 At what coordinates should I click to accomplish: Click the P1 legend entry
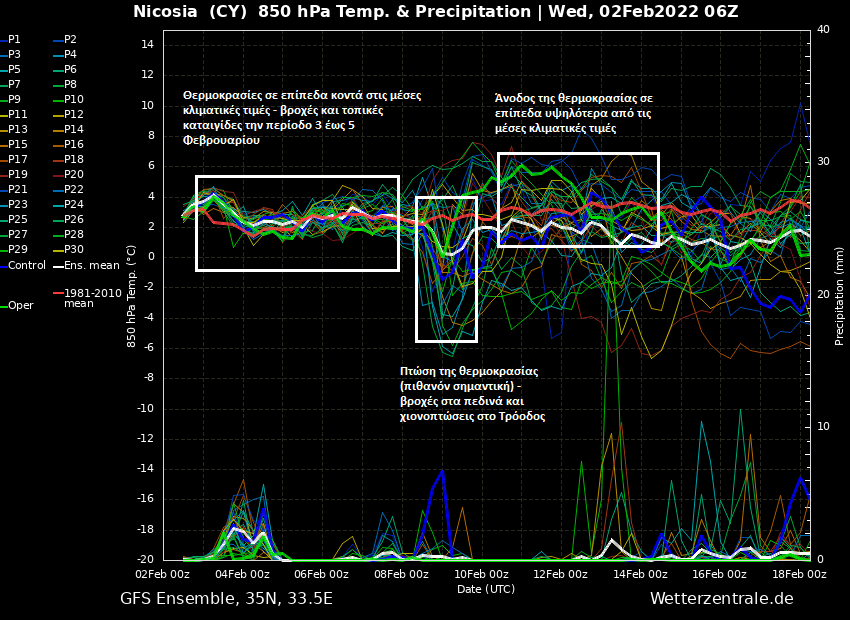[14, 39]
